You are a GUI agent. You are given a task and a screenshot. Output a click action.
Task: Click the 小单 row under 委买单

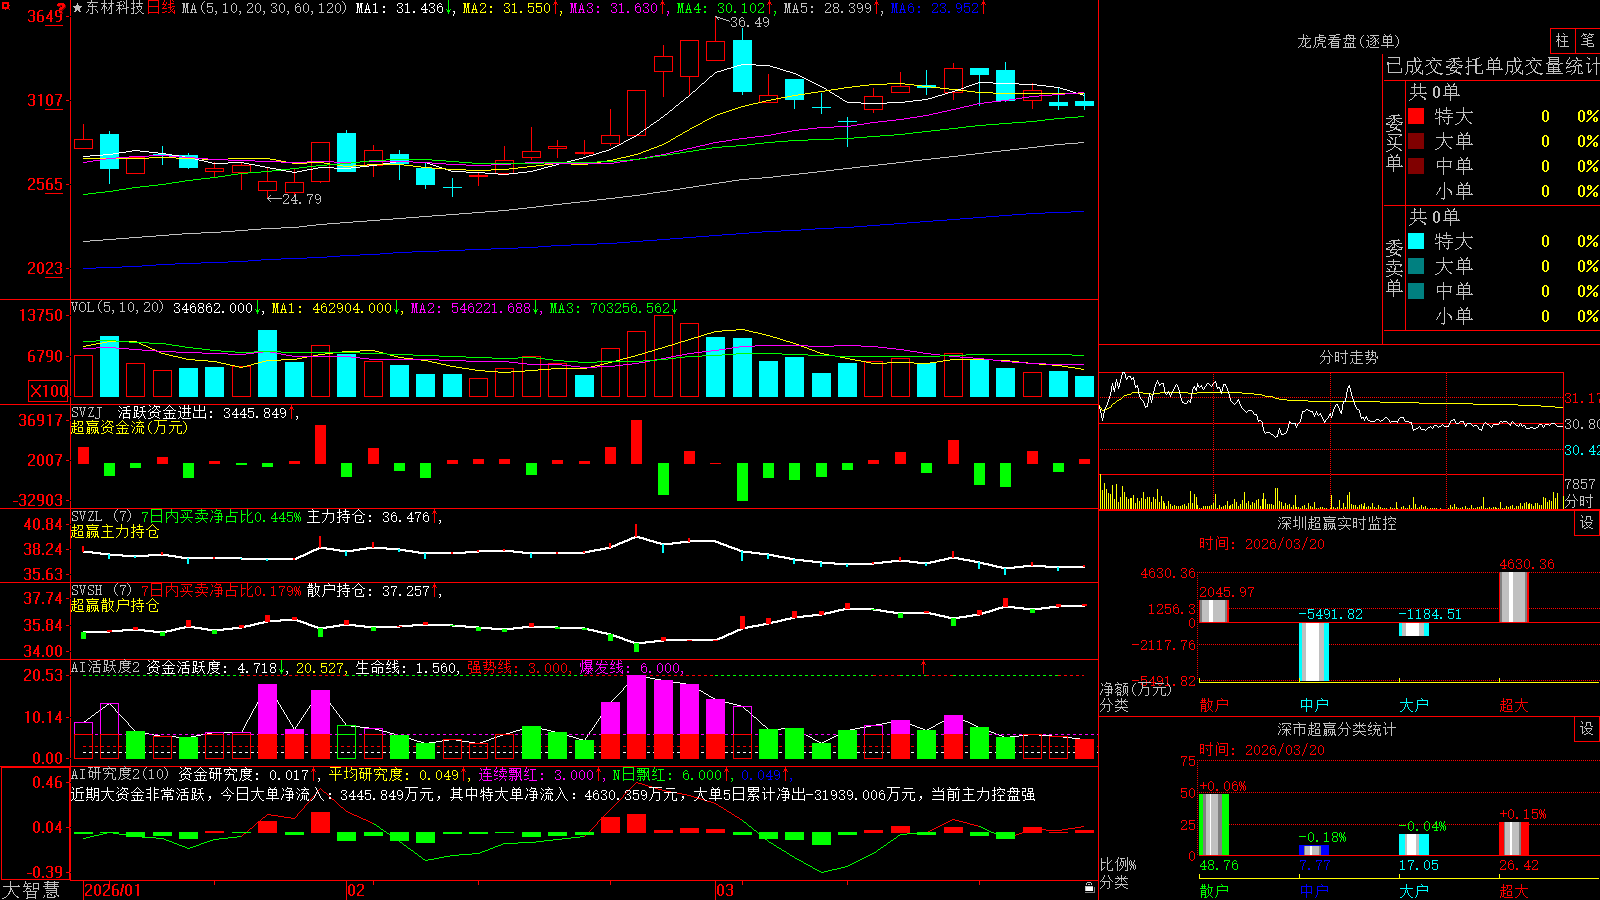[x=1503, y=191]
